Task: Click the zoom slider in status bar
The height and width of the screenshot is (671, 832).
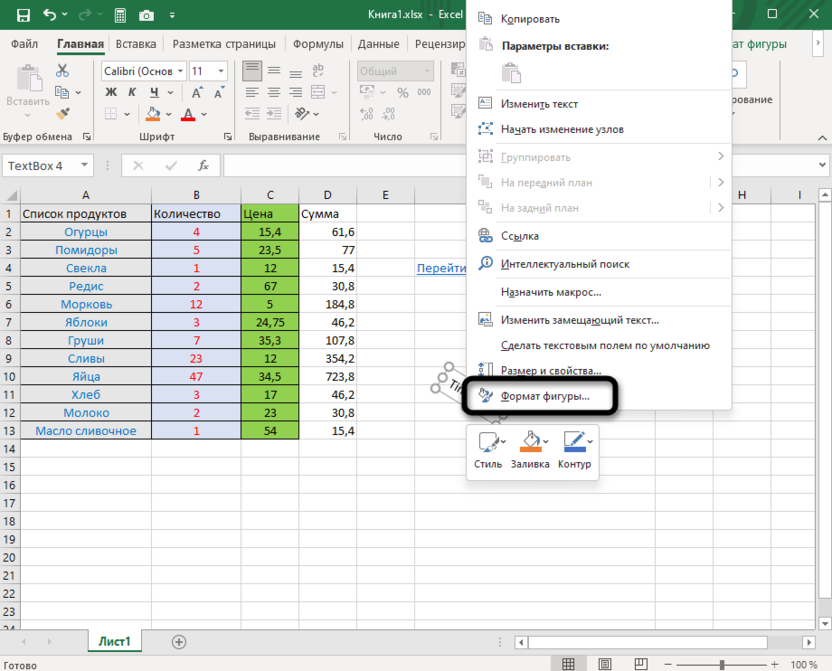Action: click(x=722, y=664)
